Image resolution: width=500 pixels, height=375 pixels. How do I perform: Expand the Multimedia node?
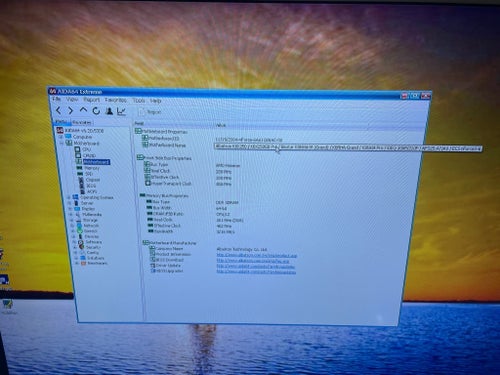click(71, 214)
